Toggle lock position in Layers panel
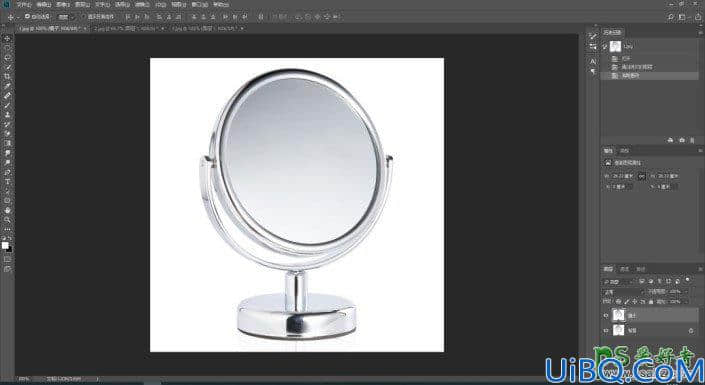 634,301
